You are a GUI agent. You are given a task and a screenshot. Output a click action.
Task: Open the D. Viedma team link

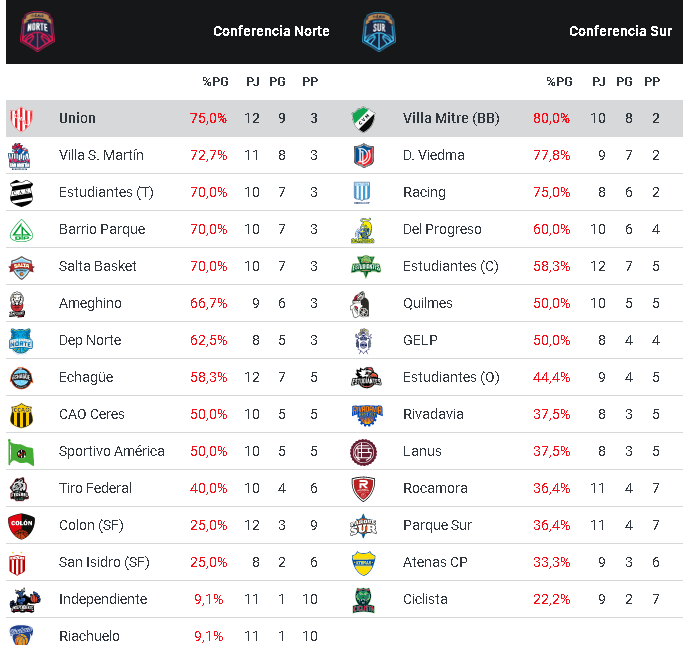pos(434,155)
